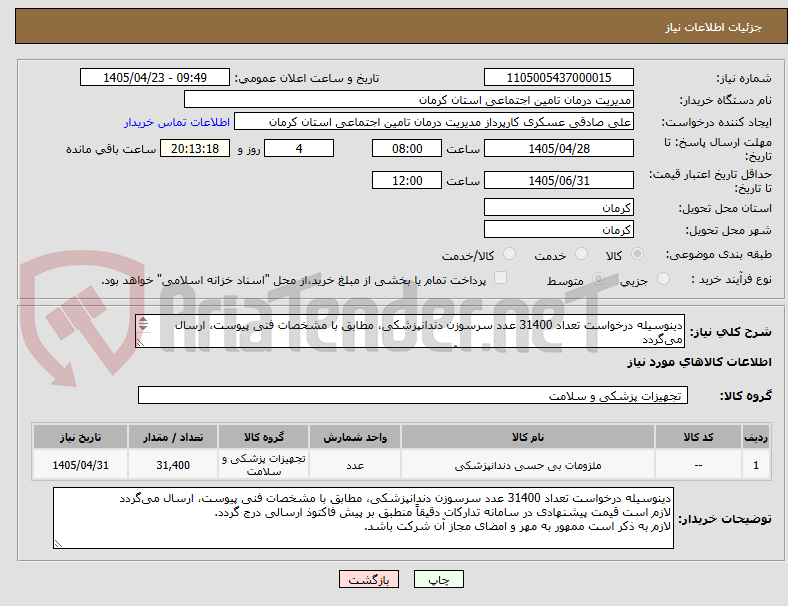Click the announcement date field 1405/04/23 - 09:49

[x=155, y=77]
